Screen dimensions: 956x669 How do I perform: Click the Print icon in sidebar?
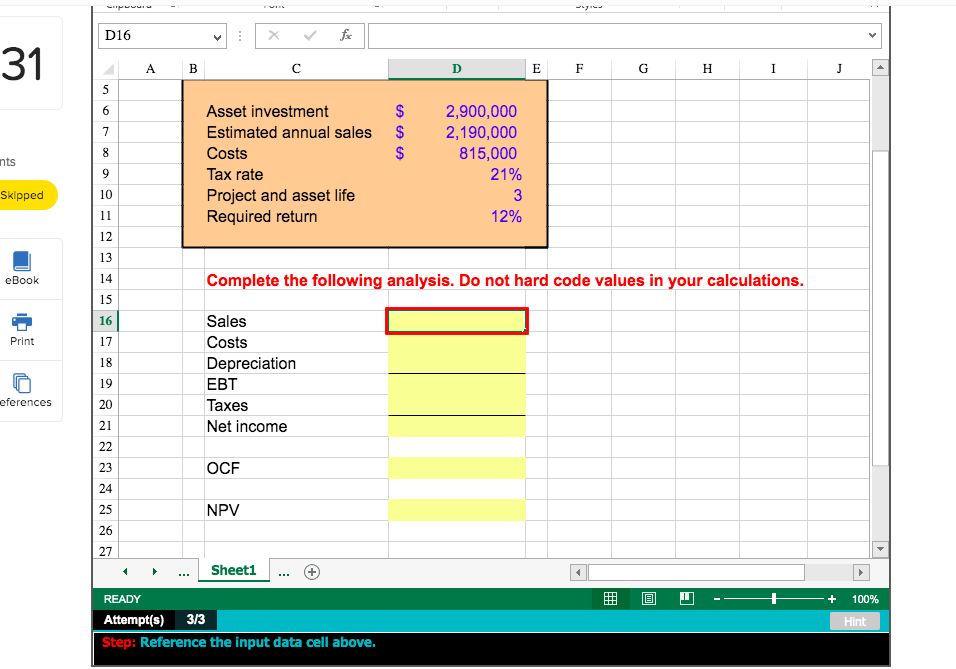click(x=22, y=322)
